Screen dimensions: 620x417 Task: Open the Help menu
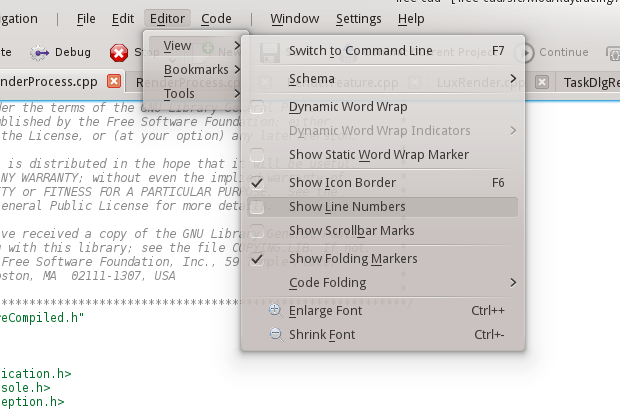point(411,19)
